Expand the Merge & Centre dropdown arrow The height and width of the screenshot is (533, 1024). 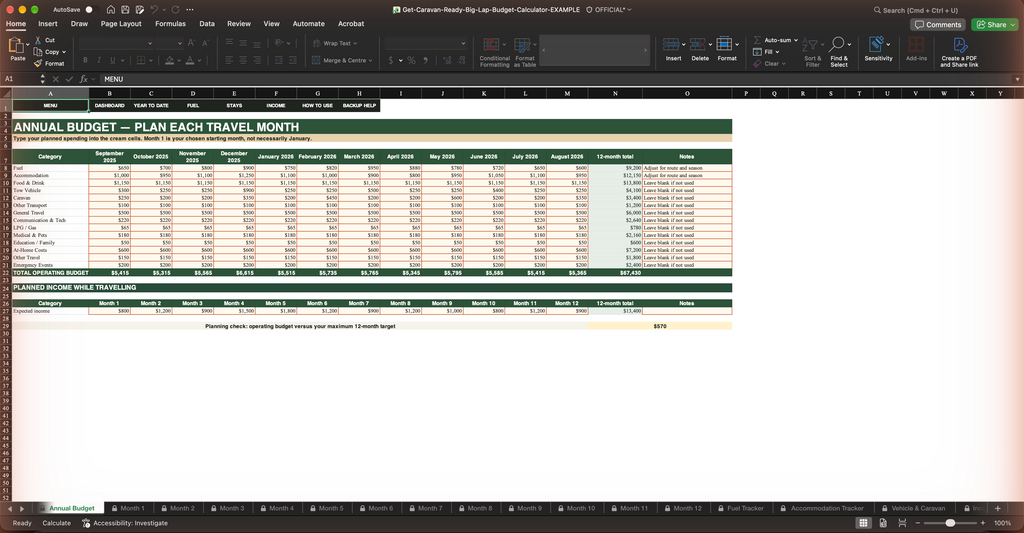tap(370, 60)
